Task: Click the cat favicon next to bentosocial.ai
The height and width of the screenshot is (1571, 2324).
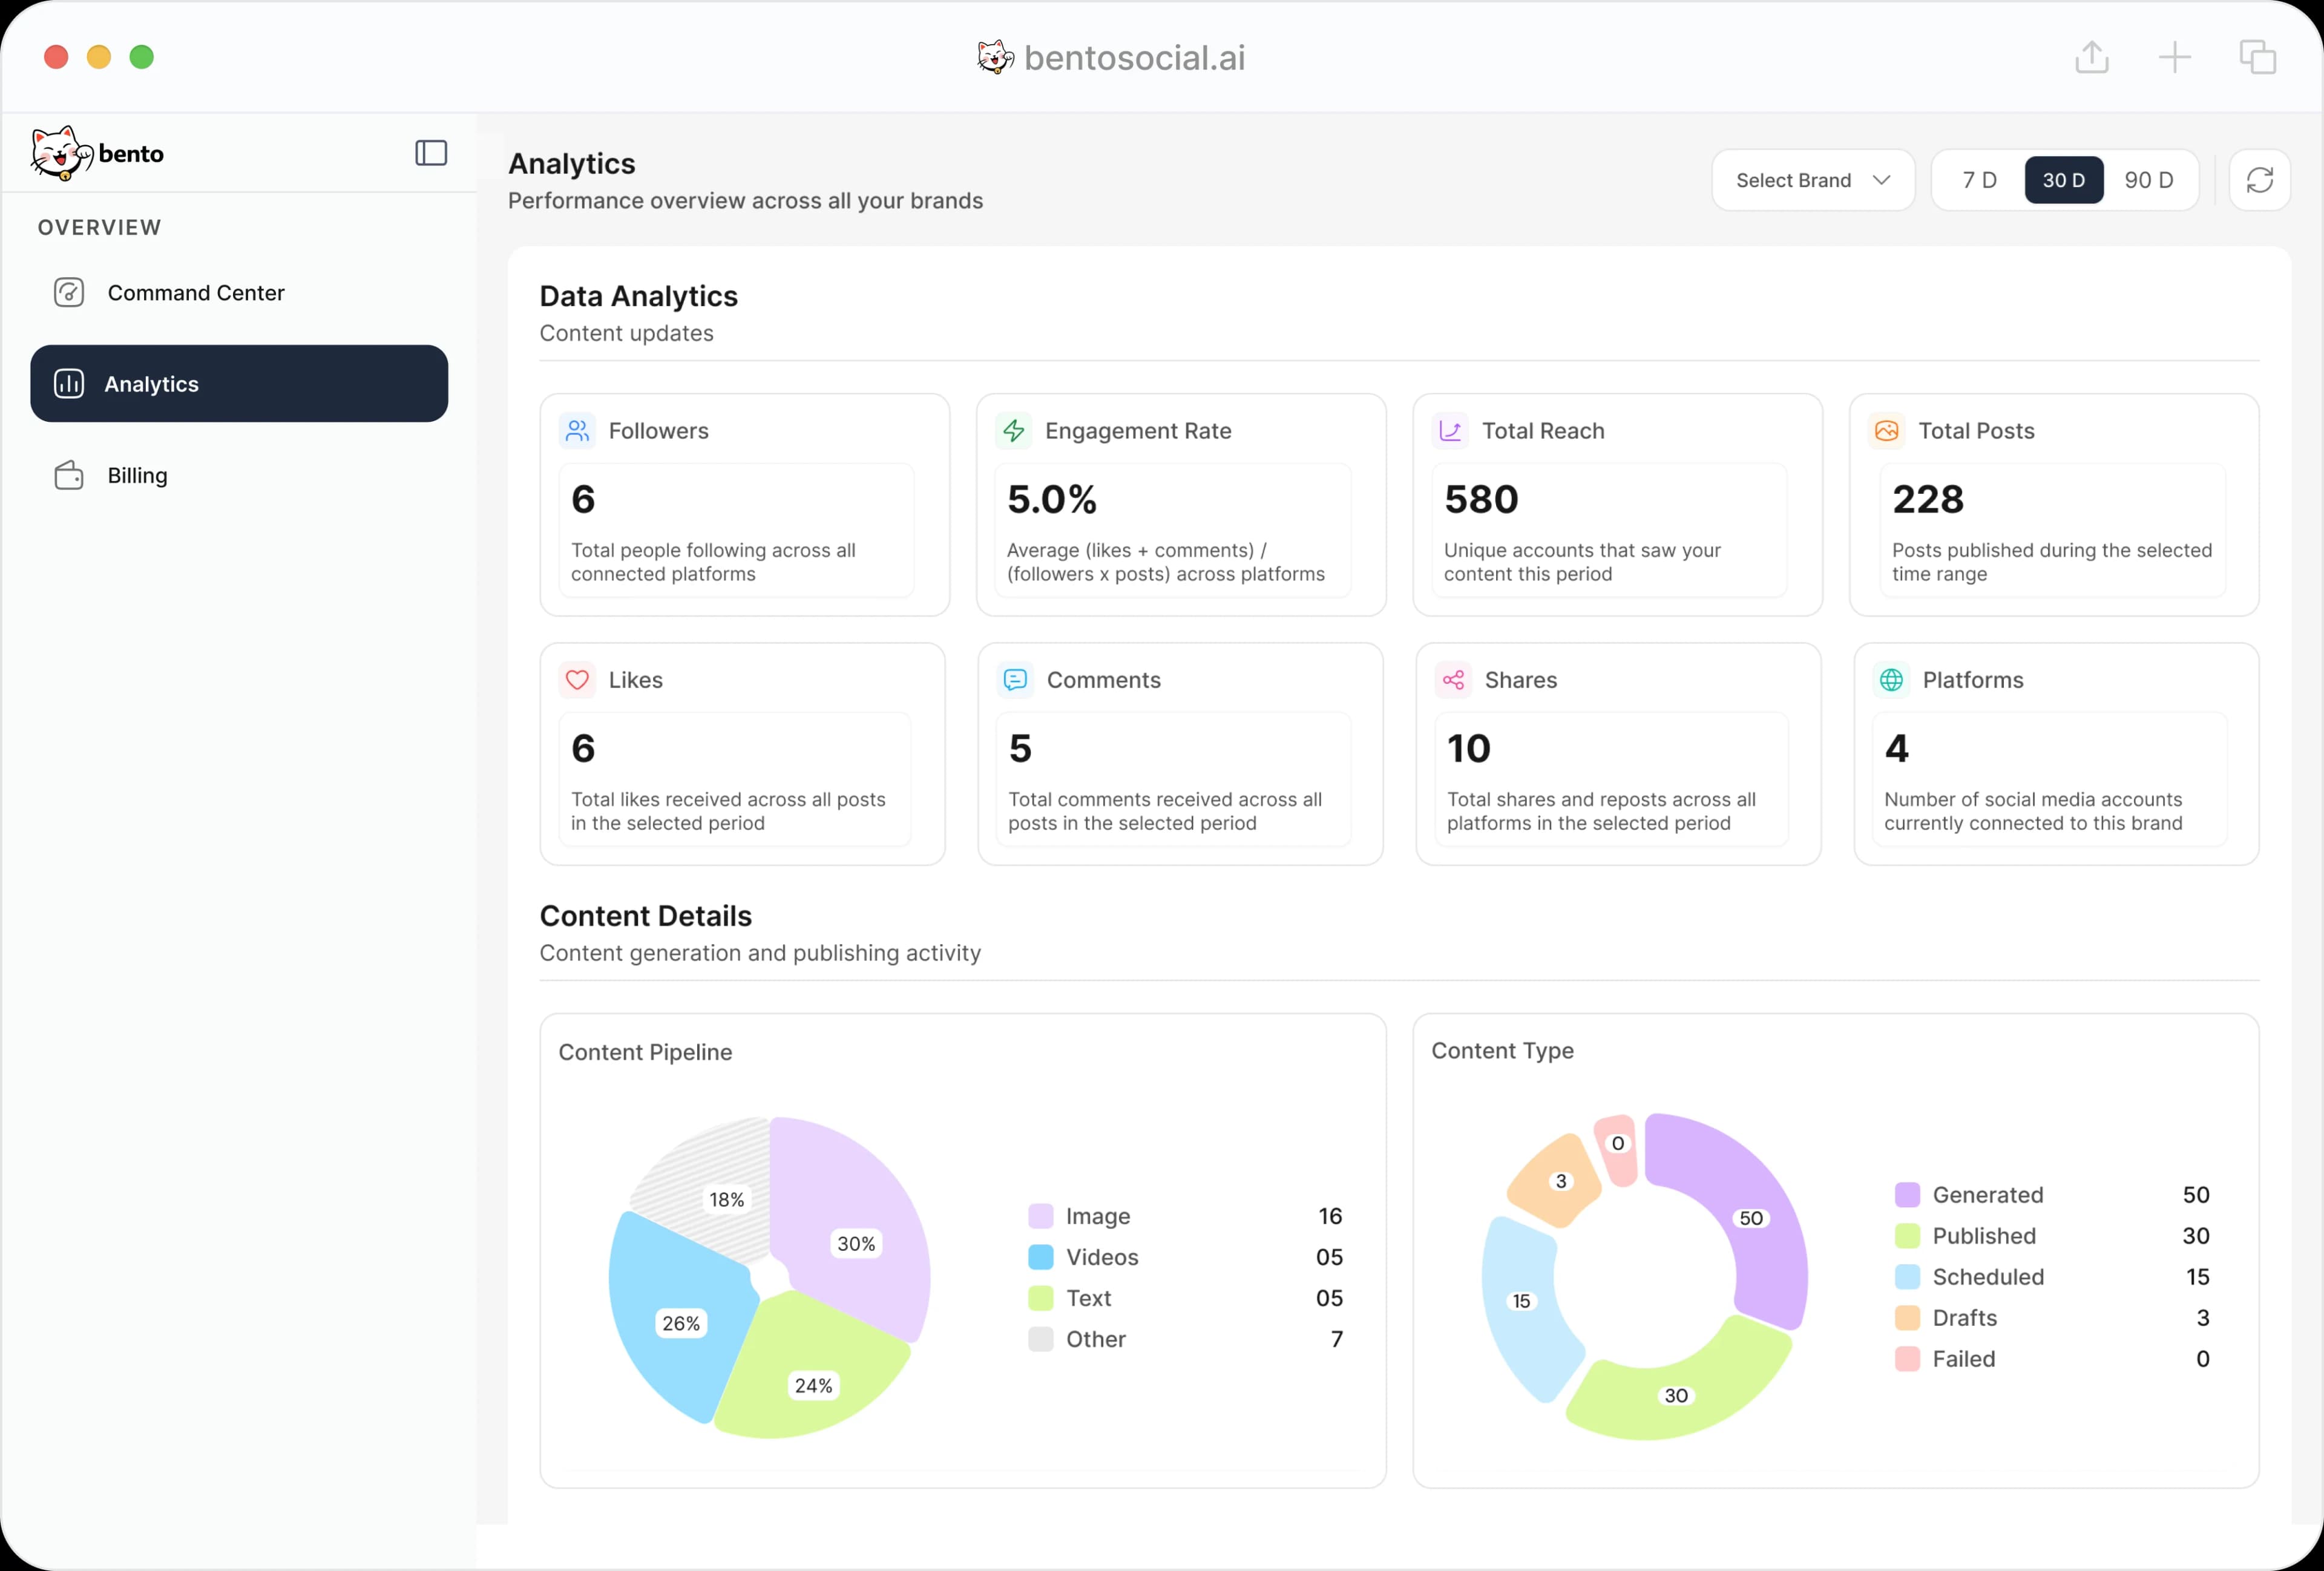Action: [x=995, y=57]
